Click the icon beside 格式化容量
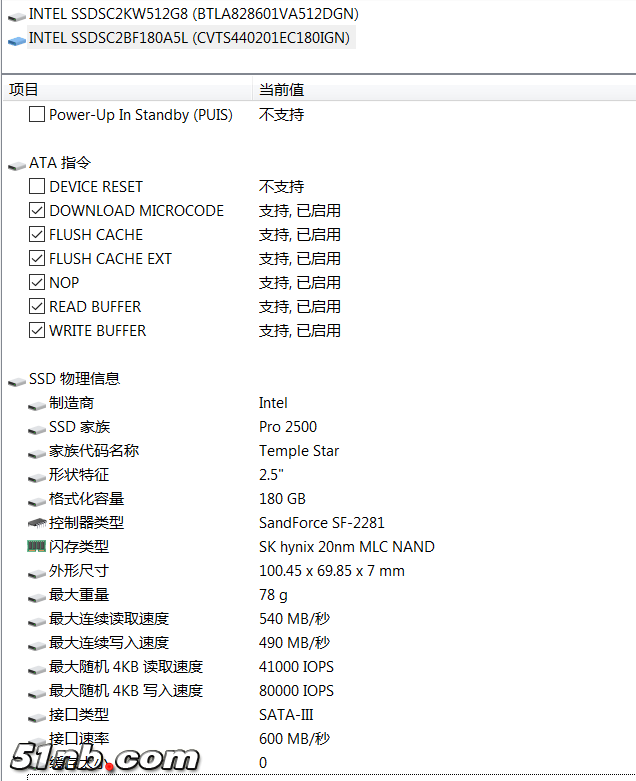The image size is (636, 781). coord(37,501)
